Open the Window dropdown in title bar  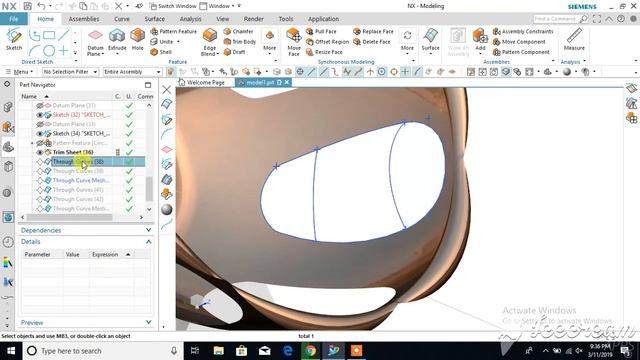pyautogui.click(x=217, y=6)
